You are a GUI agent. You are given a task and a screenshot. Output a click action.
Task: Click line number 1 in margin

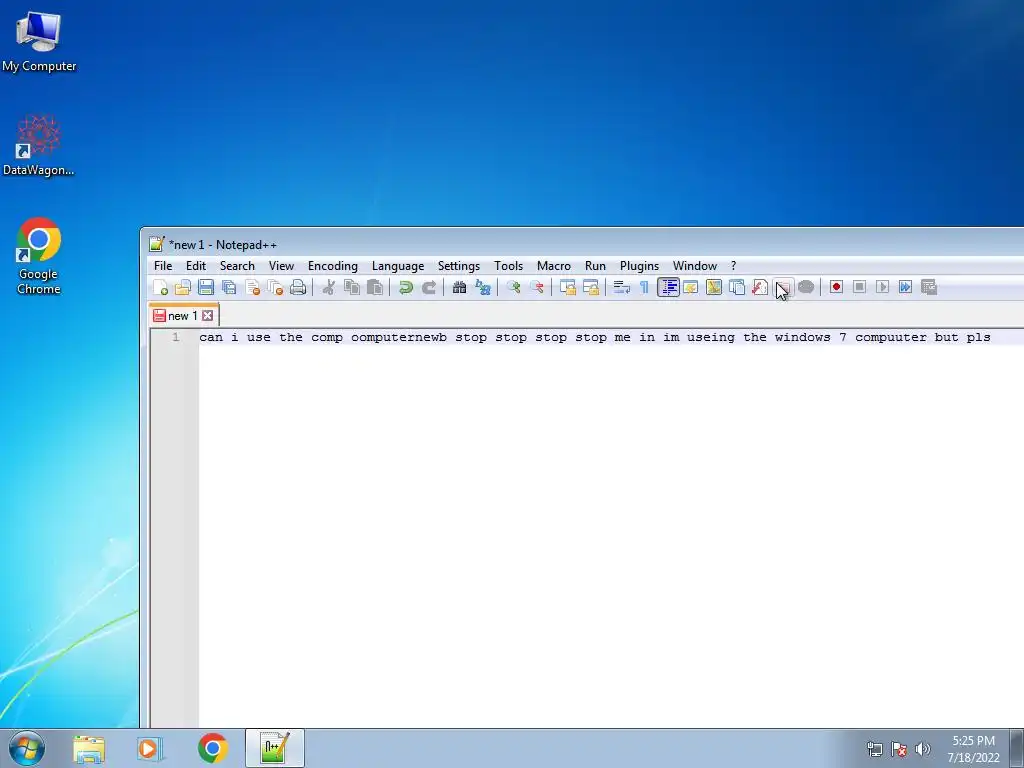pos(175,337)
